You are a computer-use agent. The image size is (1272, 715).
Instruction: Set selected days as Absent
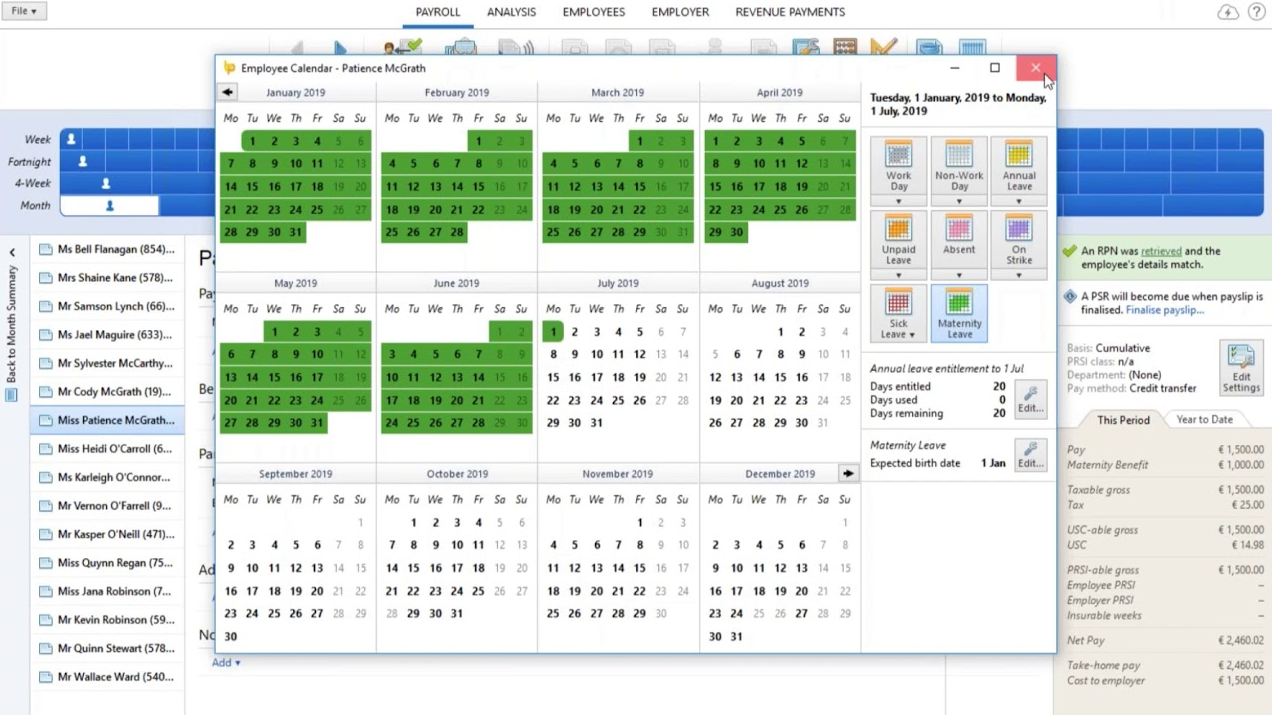point(958,236)
